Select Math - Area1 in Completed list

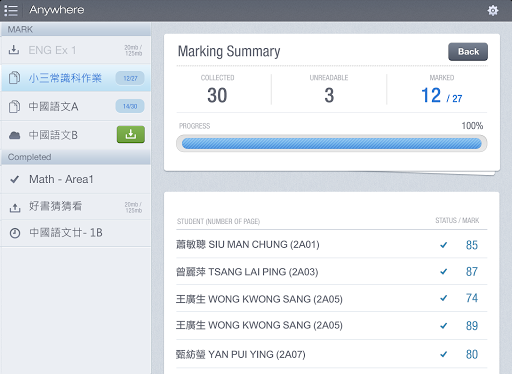click(x=76, y=179)
